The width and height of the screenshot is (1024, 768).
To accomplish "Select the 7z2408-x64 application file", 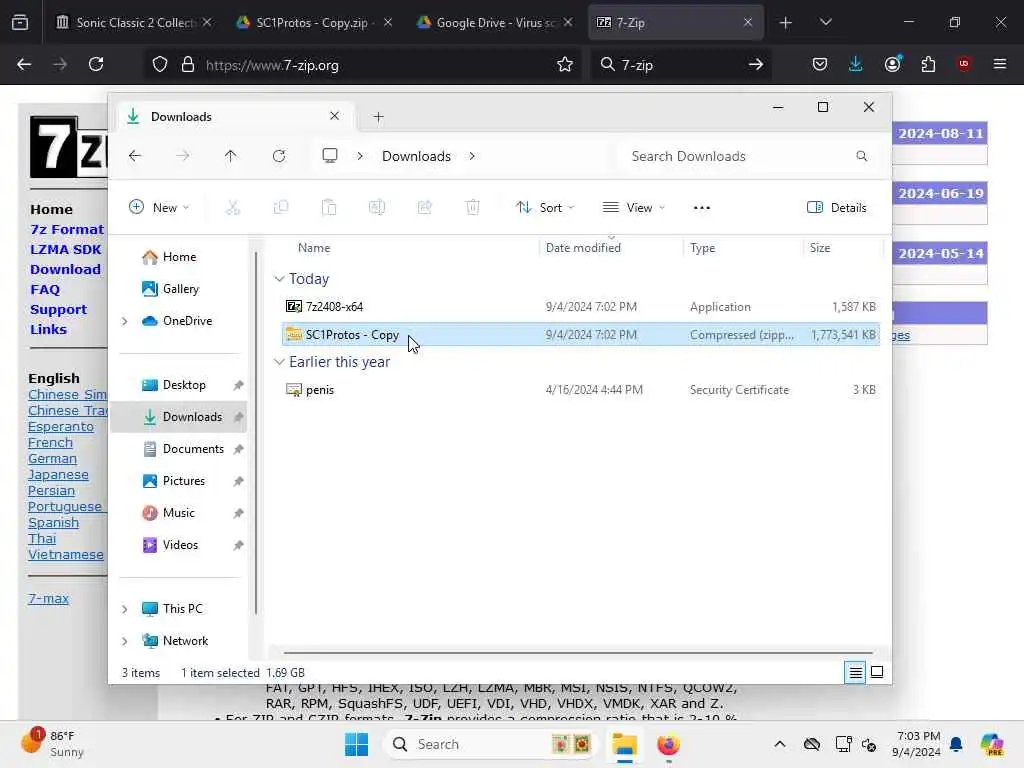I will pyautogui.click(x=581, y=306).
